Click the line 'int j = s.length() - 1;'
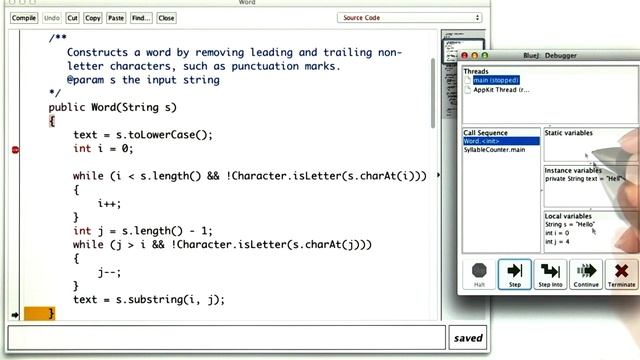Viewport: 640px width, 360px height. coord(143,231)
